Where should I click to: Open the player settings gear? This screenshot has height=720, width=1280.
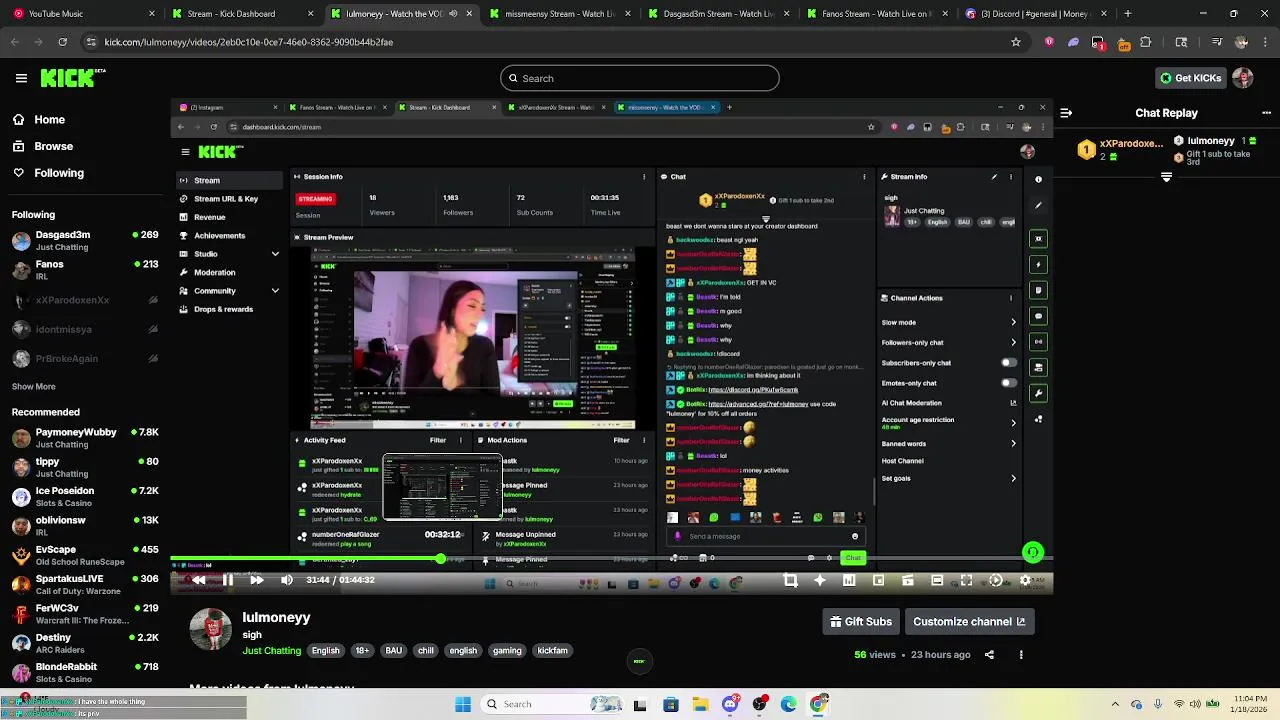(x=1025, y=580)
